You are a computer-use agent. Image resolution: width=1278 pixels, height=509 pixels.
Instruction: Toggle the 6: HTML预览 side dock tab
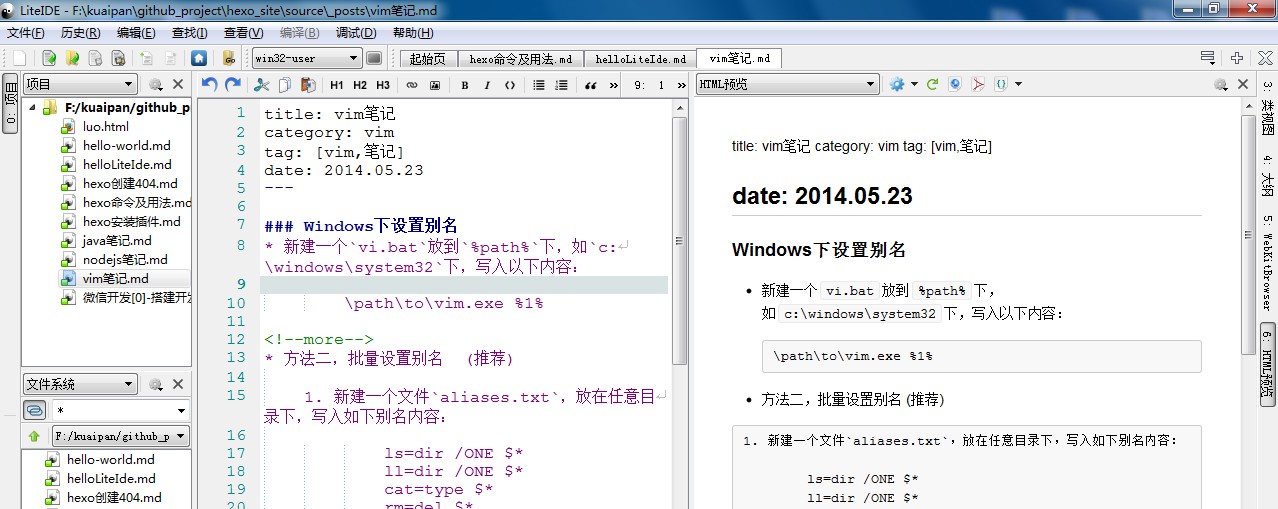tap(1267, 364)
